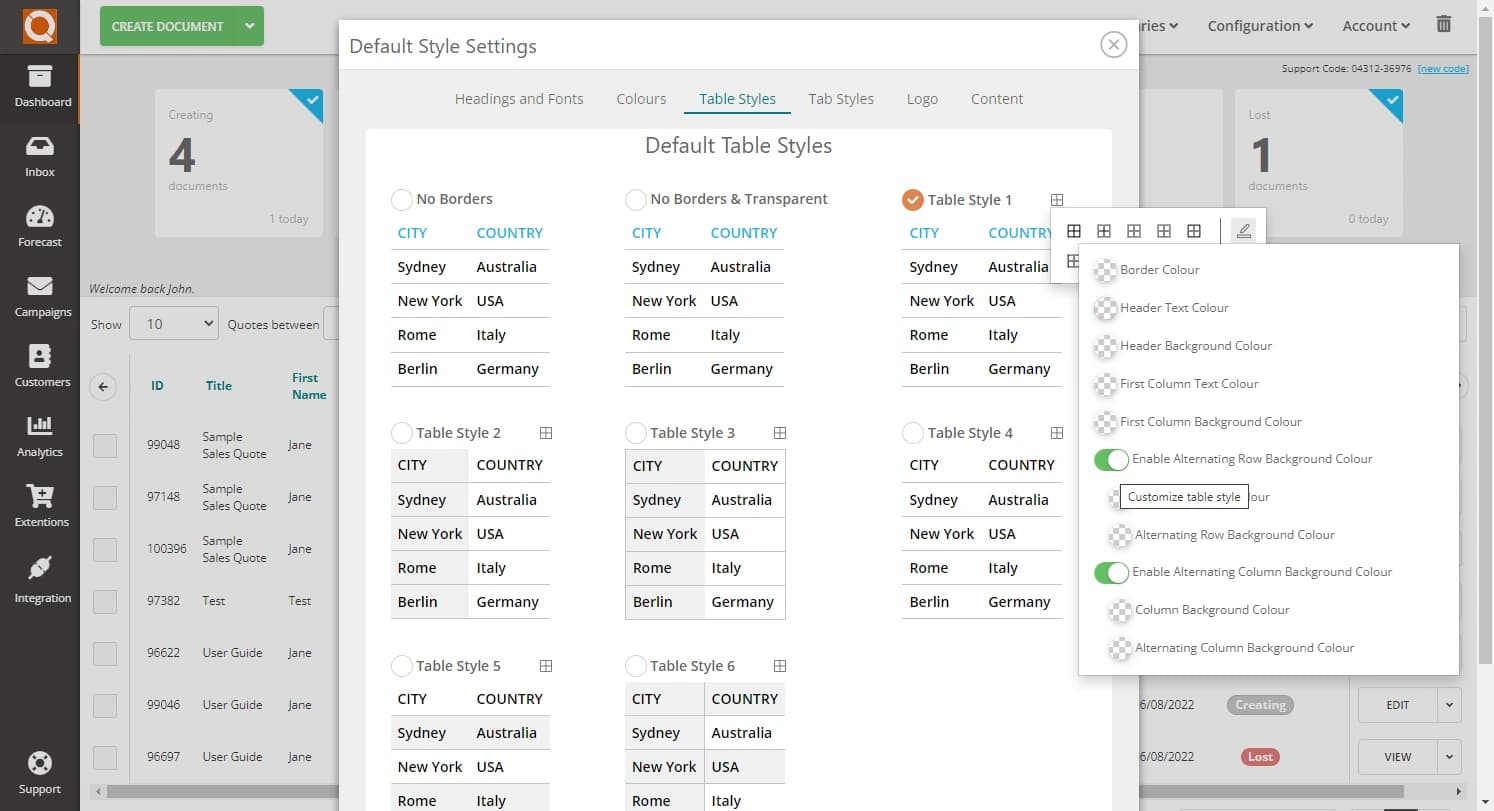Change the Show entries count dropdown

(173, 323)
